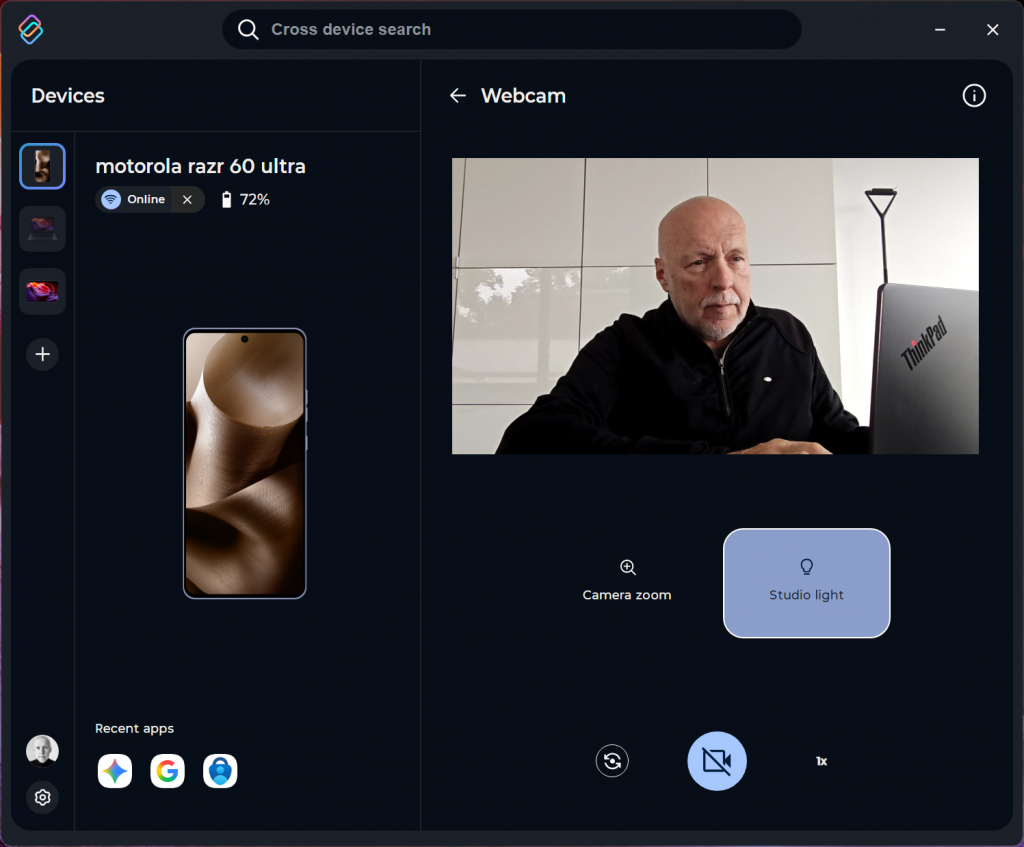Disconnect using the X beside Online
This screenshot has width=1024, height=847.
187,200
